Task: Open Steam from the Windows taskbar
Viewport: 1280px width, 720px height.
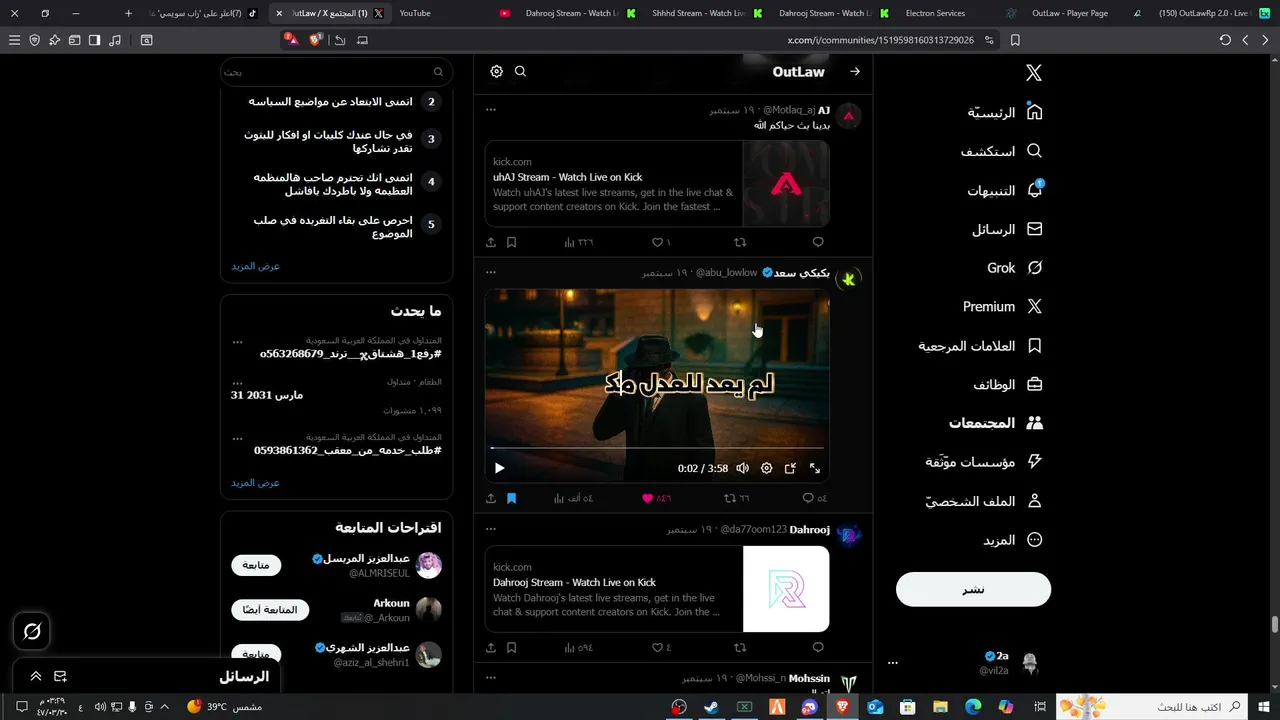Action: click(711, 707)
